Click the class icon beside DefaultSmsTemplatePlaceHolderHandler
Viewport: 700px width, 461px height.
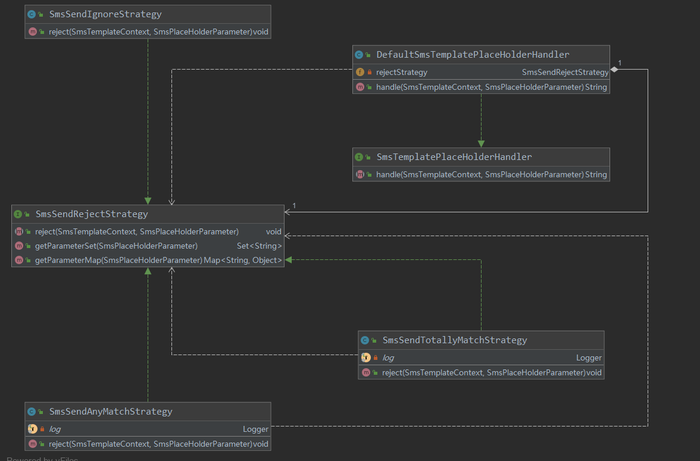pyautogui.click(x=359, y=55)
